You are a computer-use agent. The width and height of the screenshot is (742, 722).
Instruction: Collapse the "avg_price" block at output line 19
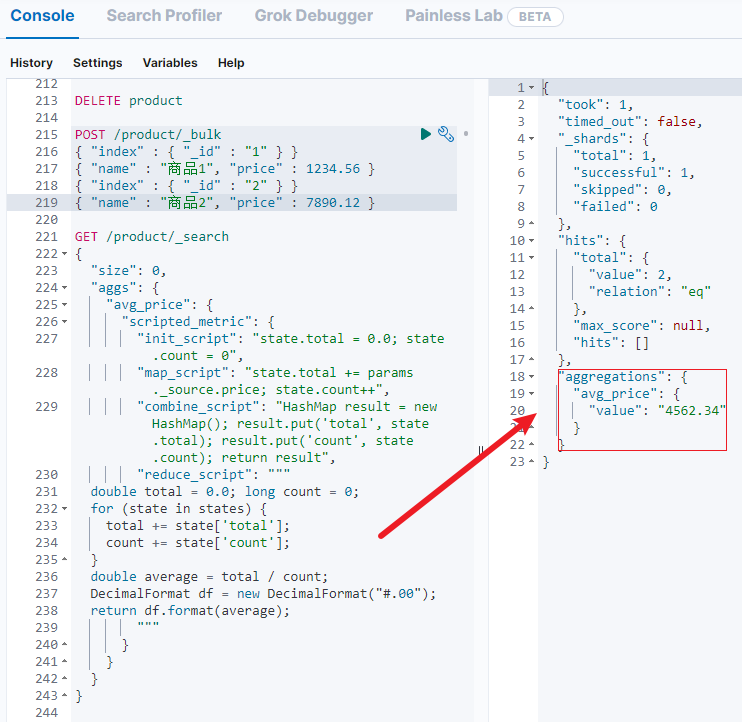click(531, 394)
